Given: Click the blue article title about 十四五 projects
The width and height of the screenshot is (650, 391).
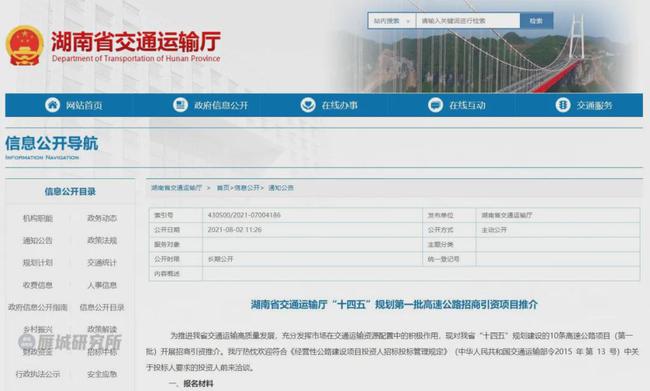Looking at the screenshot, I should pos(394,305).
